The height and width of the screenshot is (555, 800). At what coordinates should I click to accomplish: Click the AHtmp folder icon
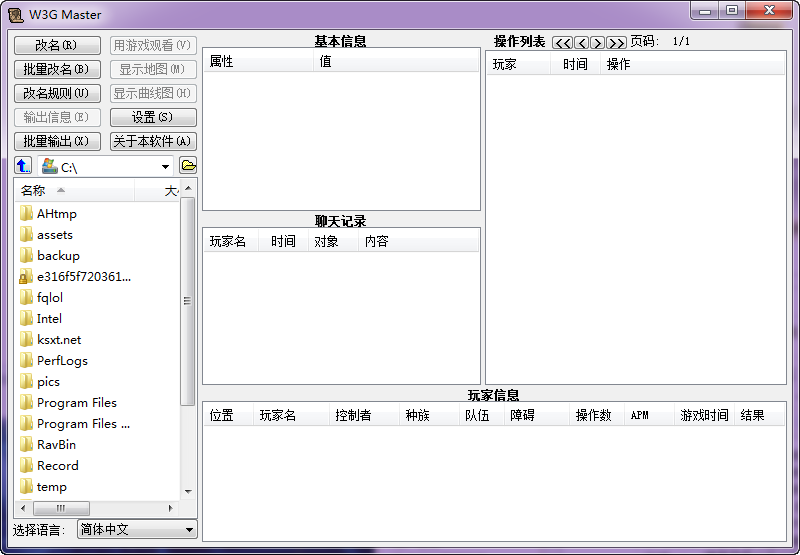(26, 213)
